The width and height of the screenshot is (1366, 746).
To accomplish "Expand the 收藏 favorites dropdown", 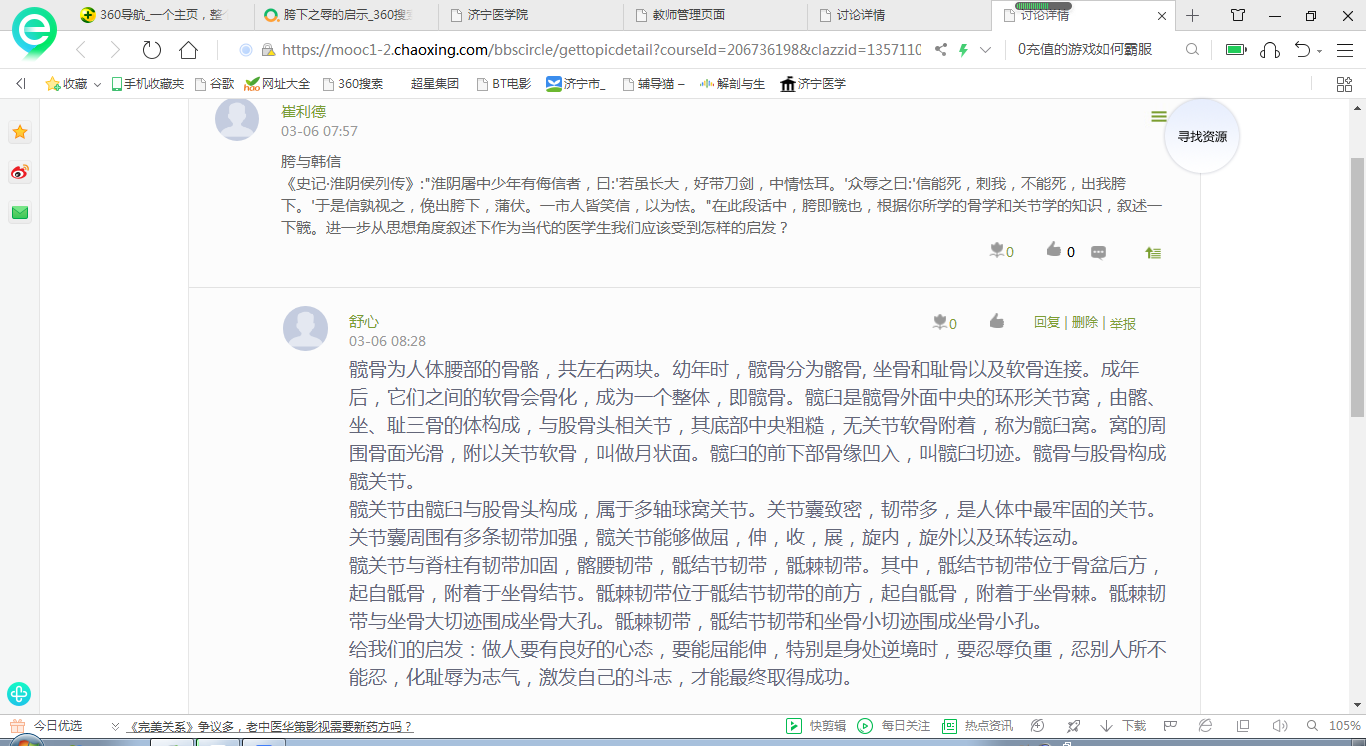I will tap(97, 85).
